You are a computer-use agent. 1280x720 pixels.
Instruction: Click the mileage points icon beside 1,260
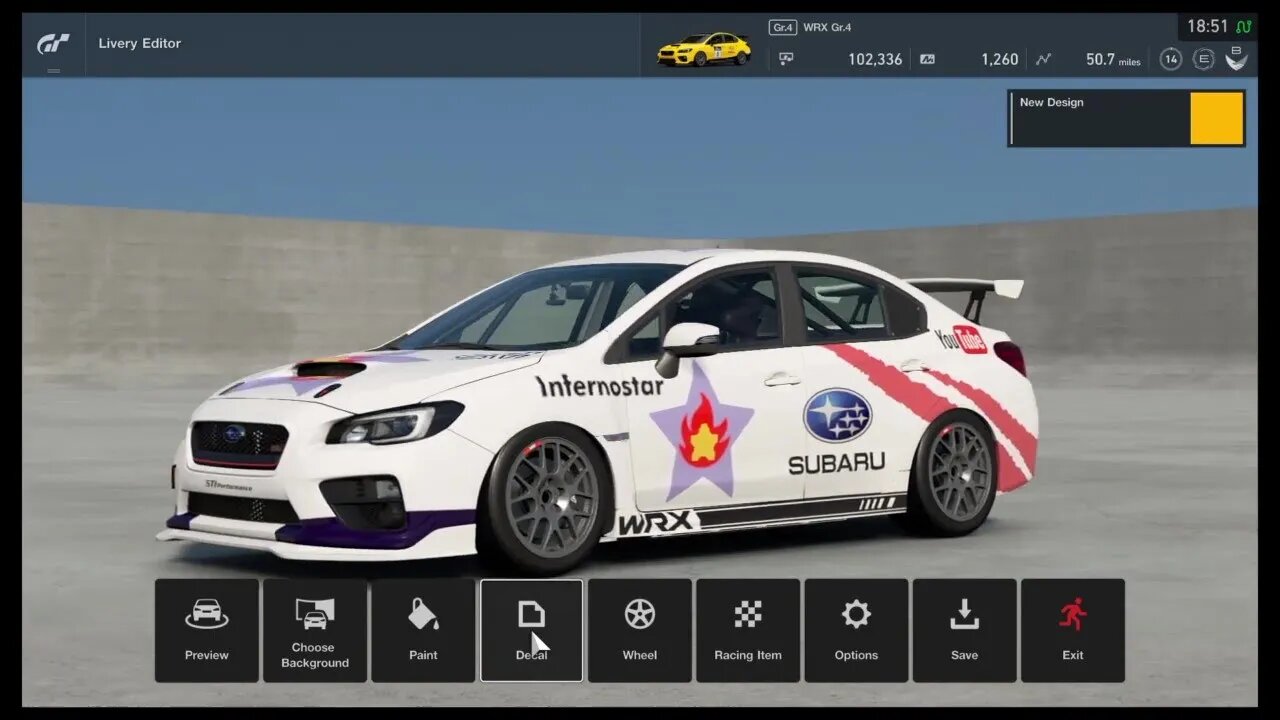click(927, 59)
